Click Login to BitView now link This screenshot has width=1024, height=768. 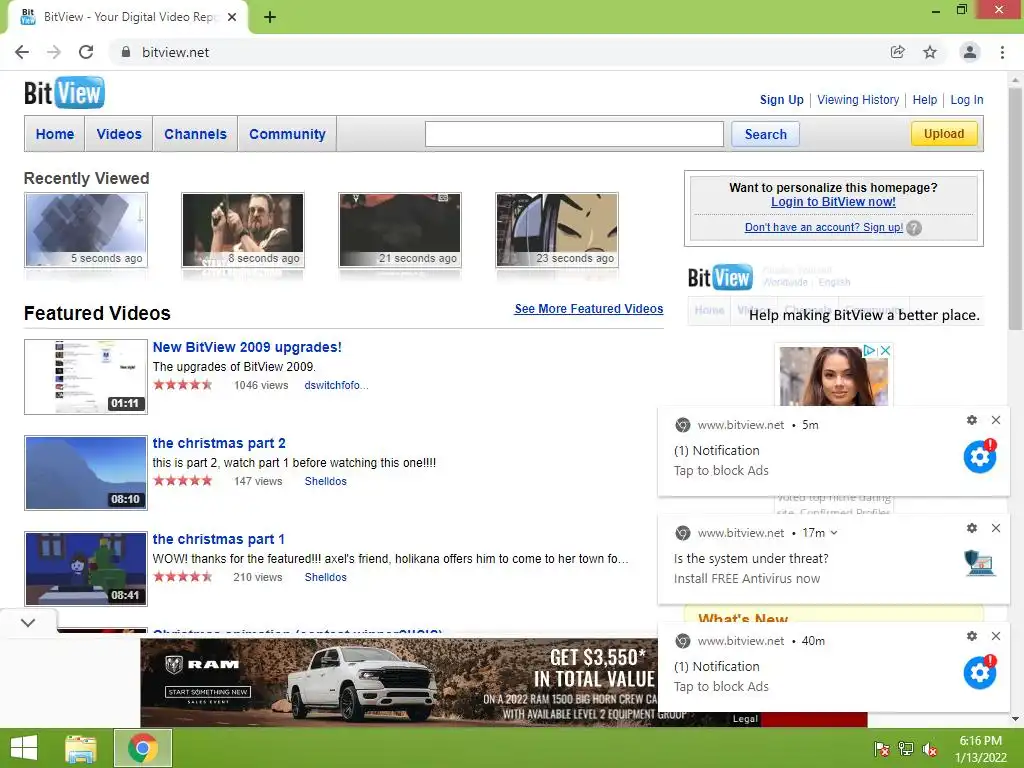click(833, 202)
